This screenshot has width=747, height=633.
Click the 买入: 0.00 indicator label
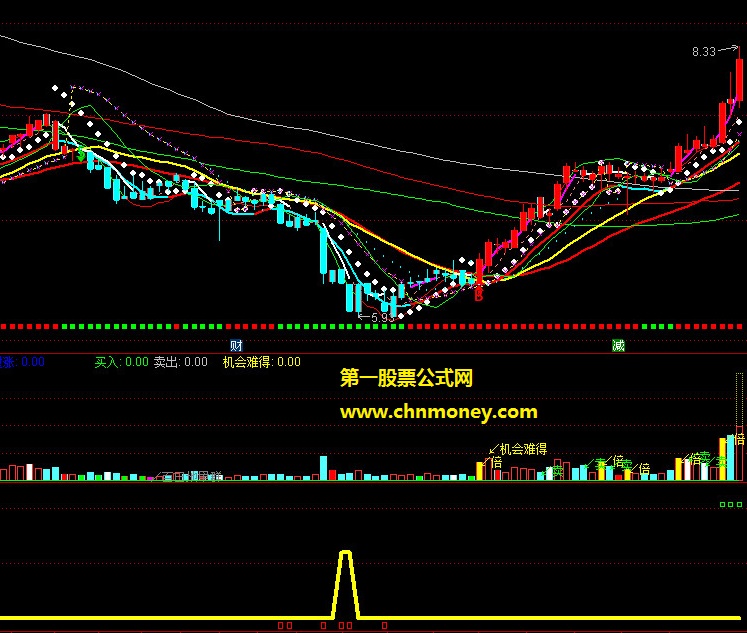click(x=121, y=362)
